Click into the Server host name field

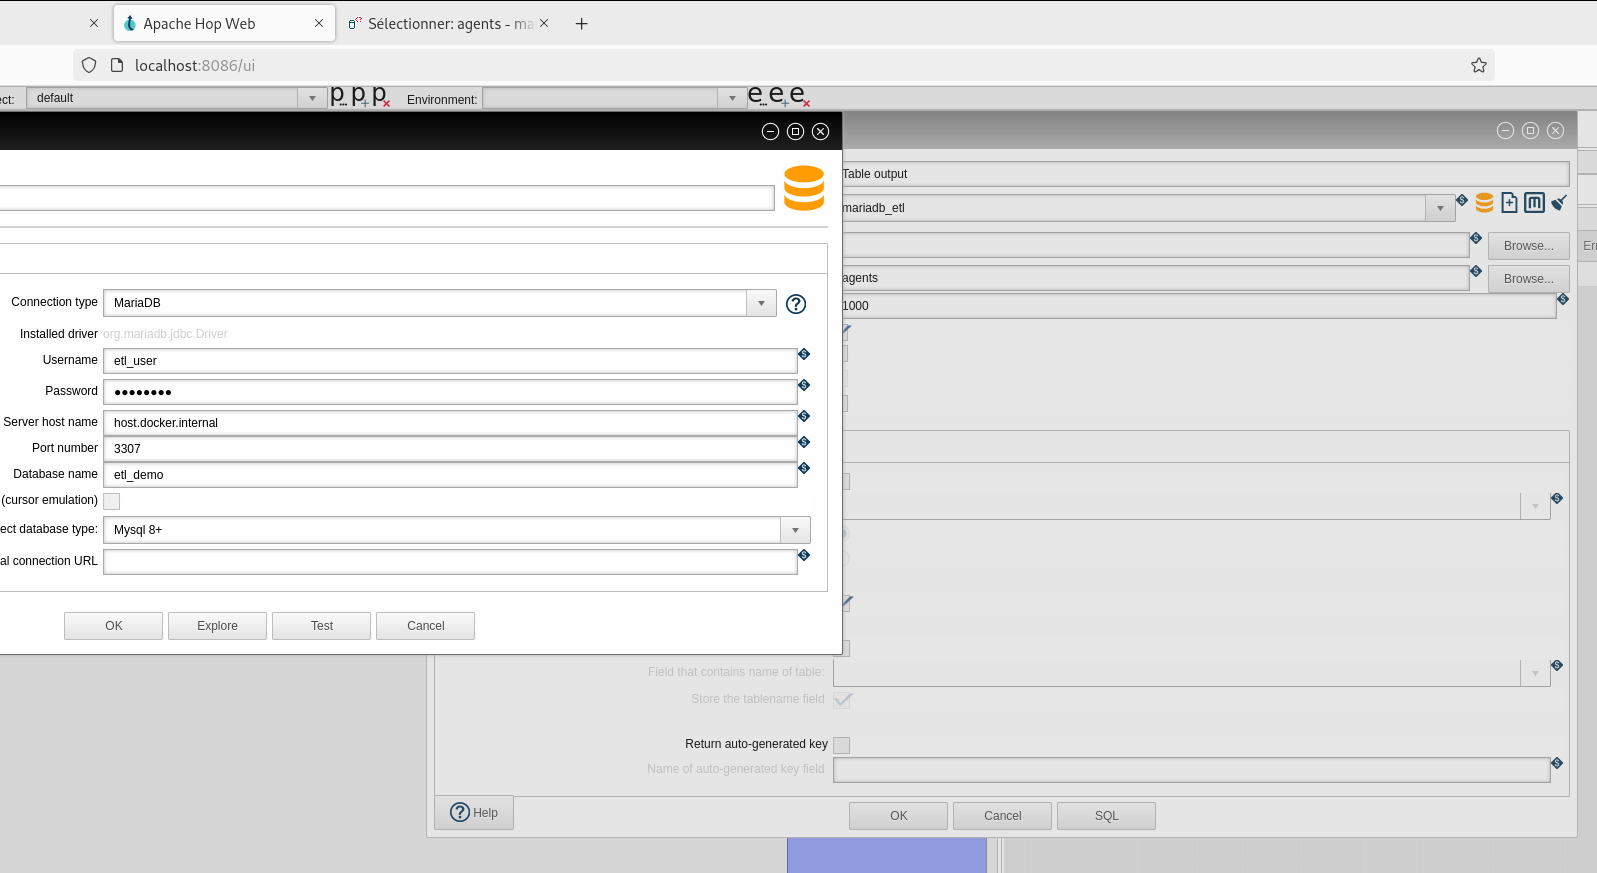[450, 423]
